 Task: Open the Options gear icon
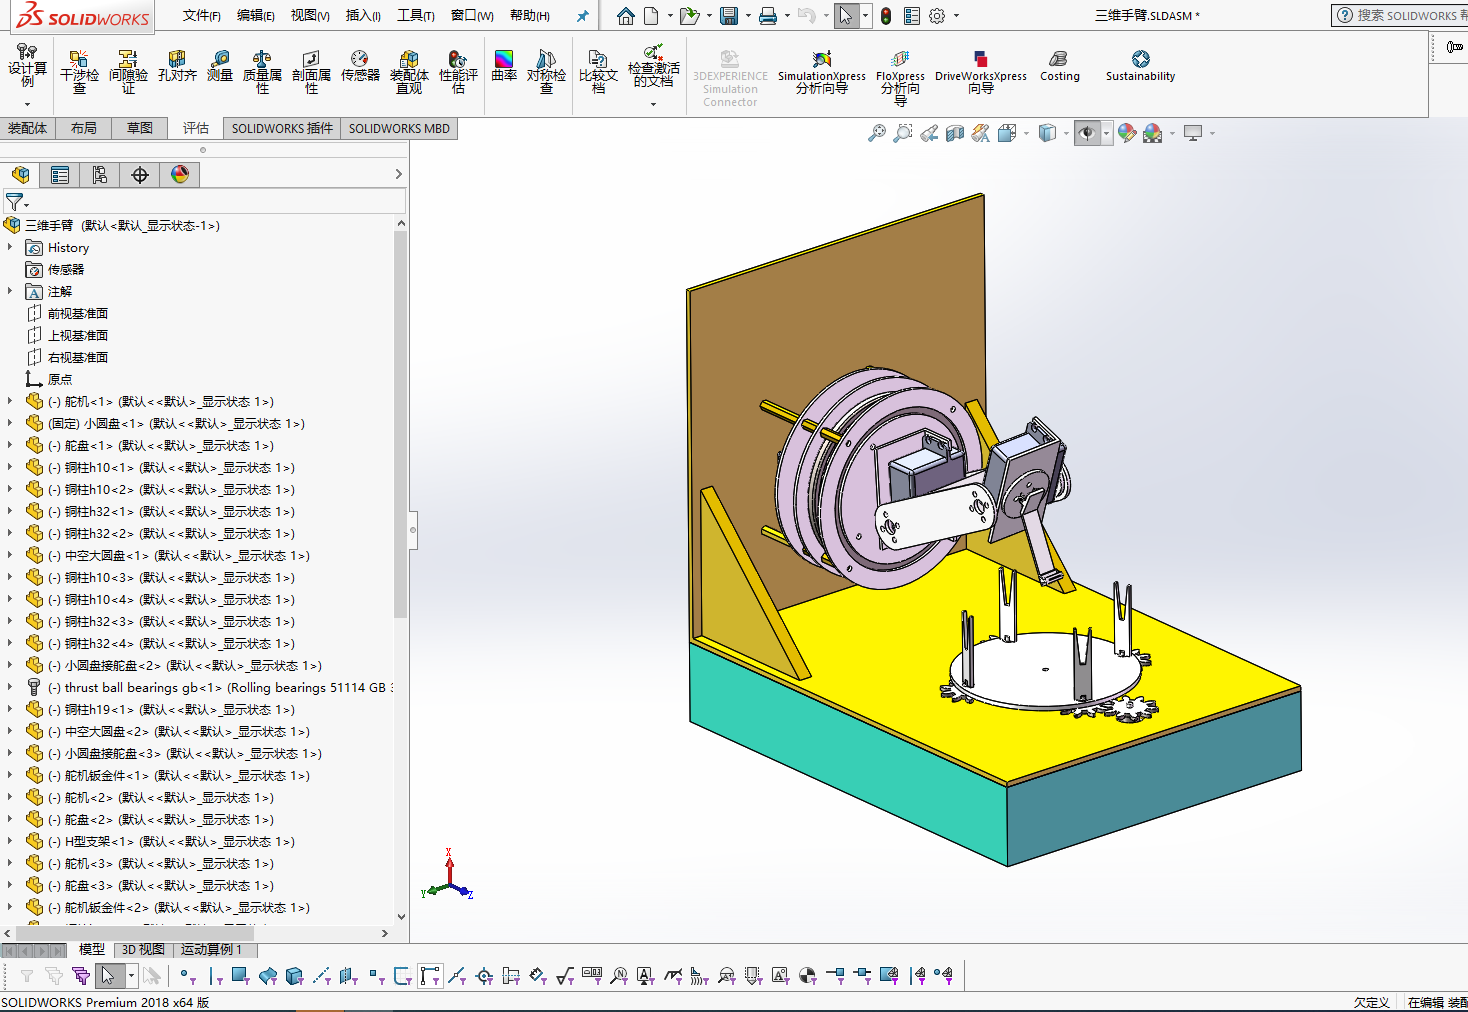click(x=937, y=16)
